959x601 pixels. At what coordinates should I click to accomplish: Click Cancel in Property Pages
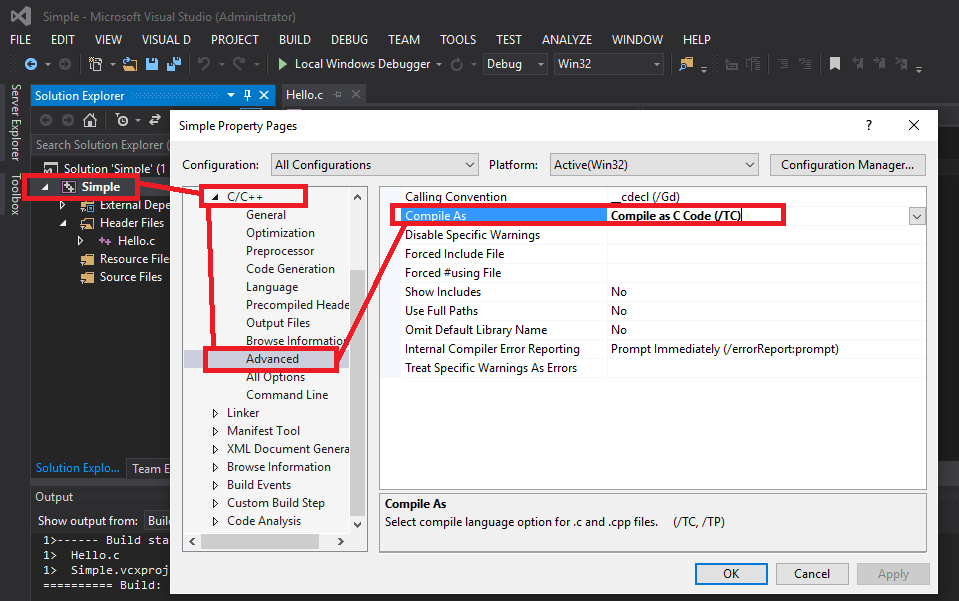click(x=812, y=573)
